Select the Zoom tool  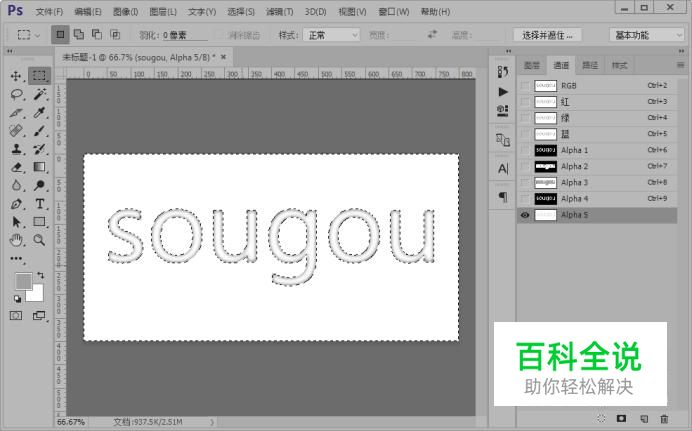tap(39, 240)
